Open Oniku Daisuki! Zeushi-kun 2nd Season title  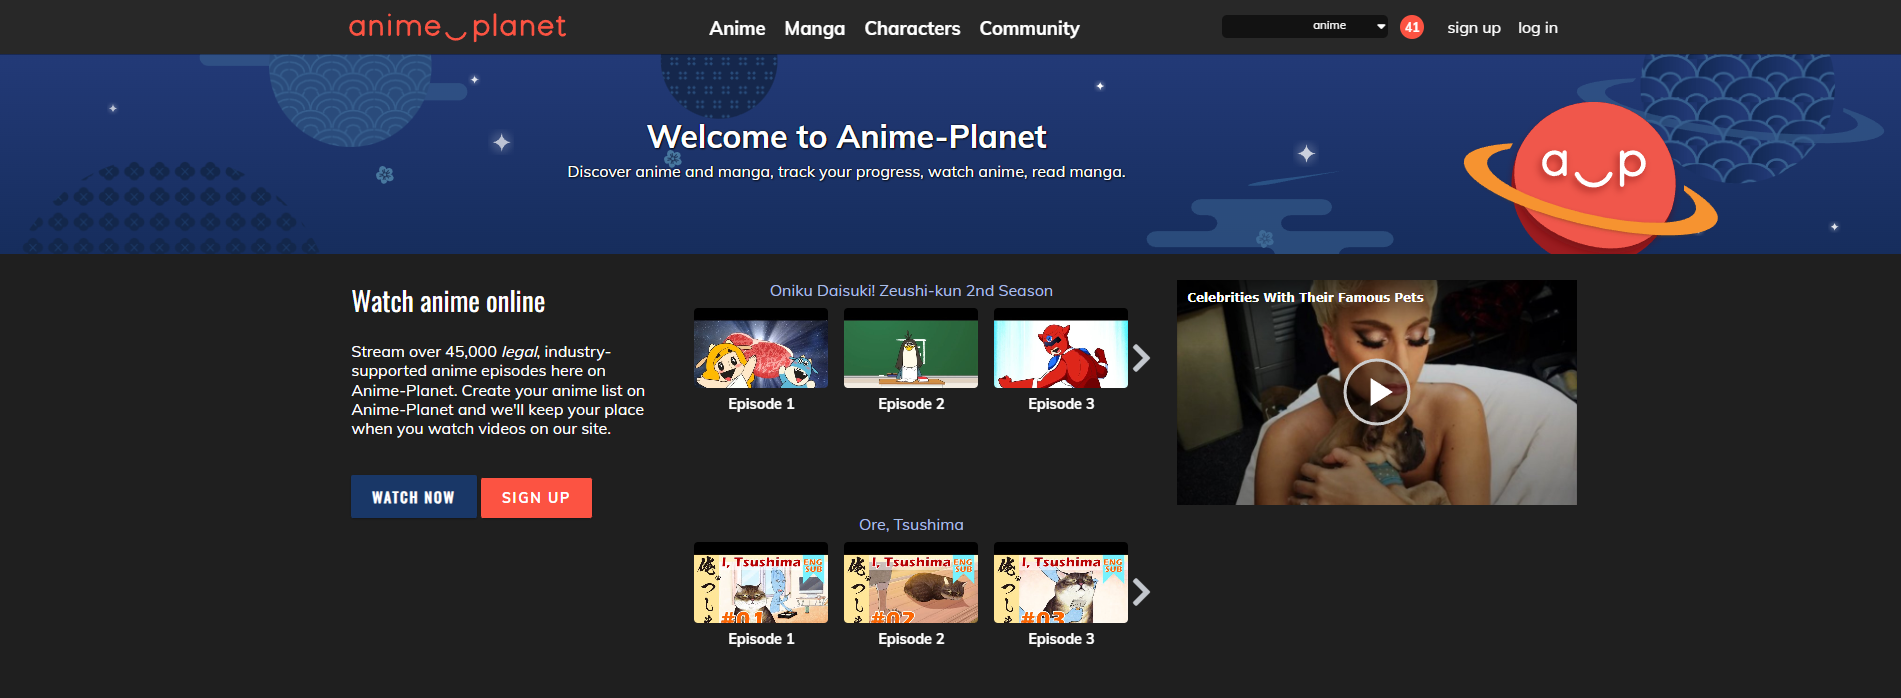coord(911,291)
